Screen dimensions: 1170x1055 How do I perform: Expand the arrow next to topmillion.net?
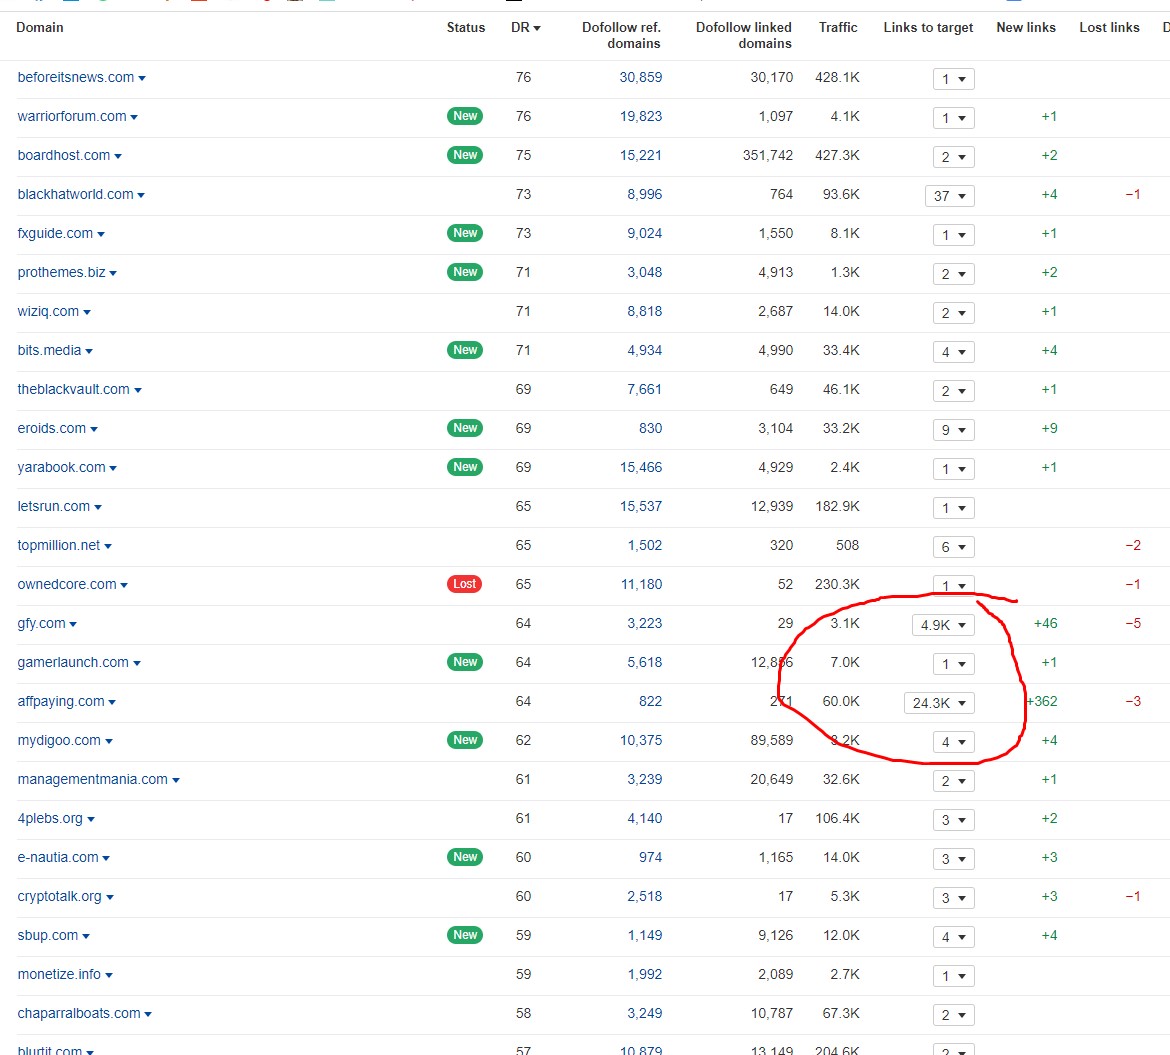click(x=107, y=547)
